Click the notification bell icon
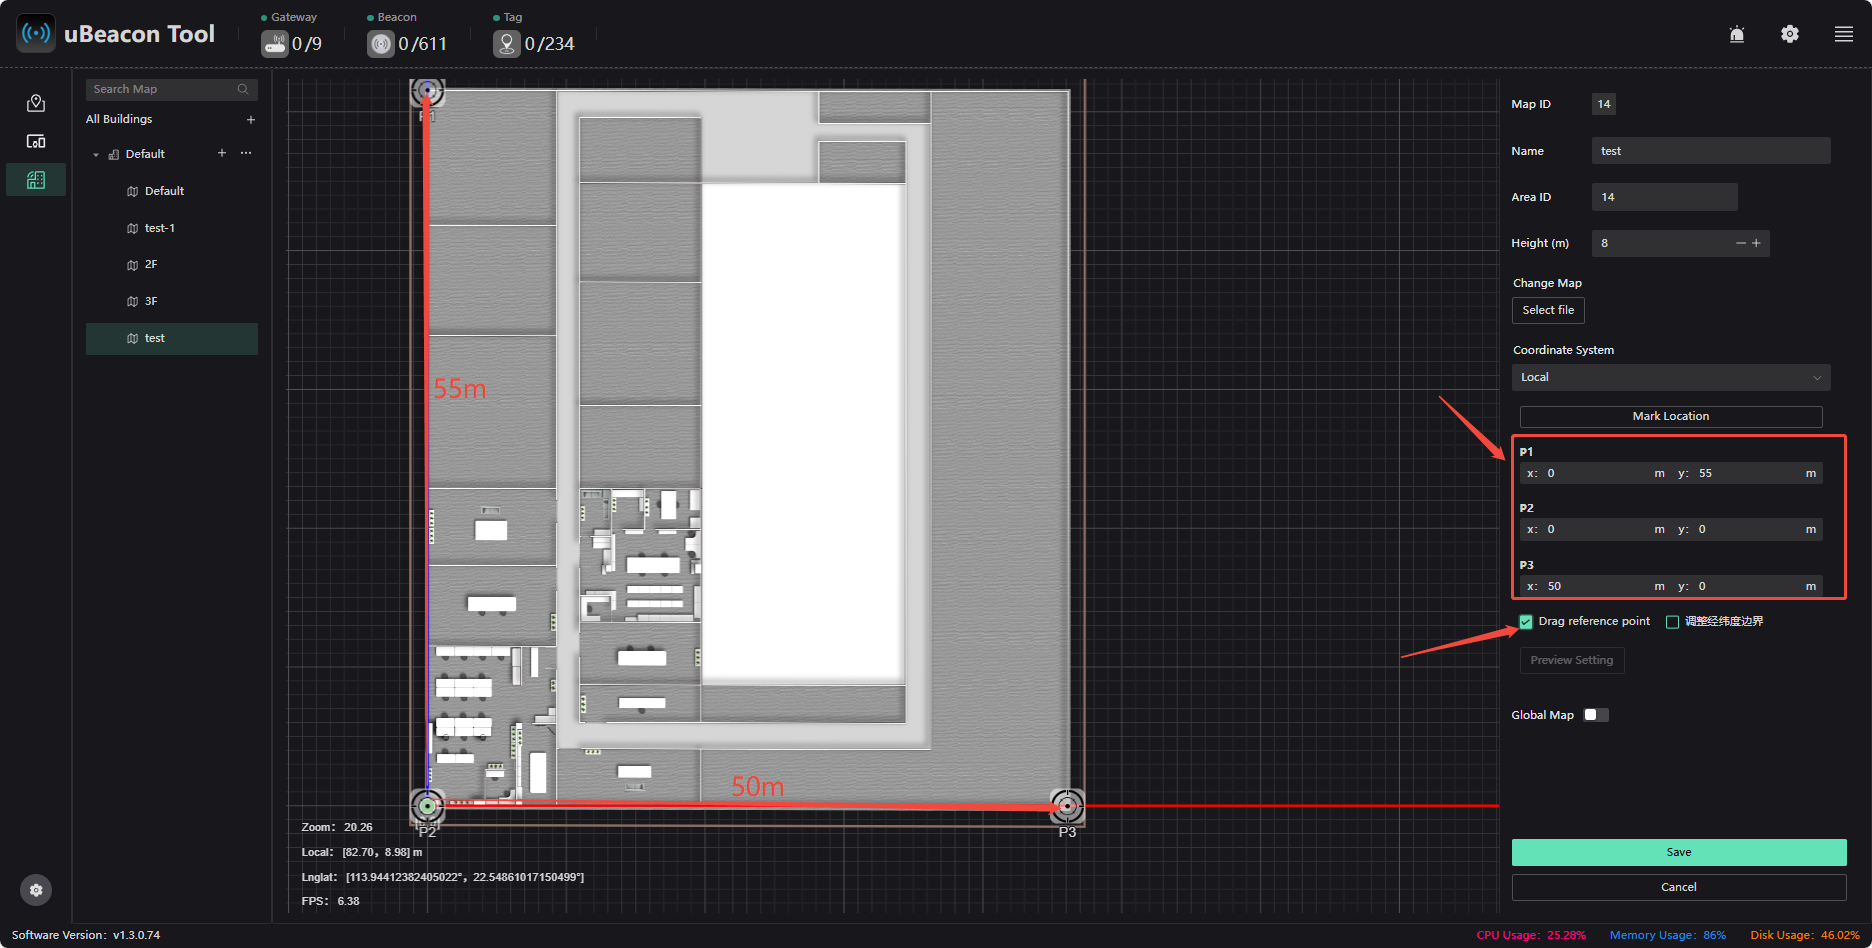Viewport: 1872px width, 948px height. (x=1737, y=34)
